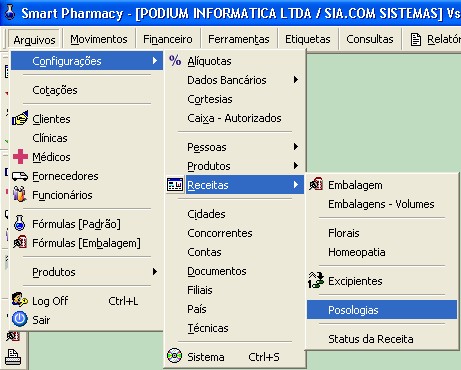Click the Excipientes icon in the submenu

316,280
